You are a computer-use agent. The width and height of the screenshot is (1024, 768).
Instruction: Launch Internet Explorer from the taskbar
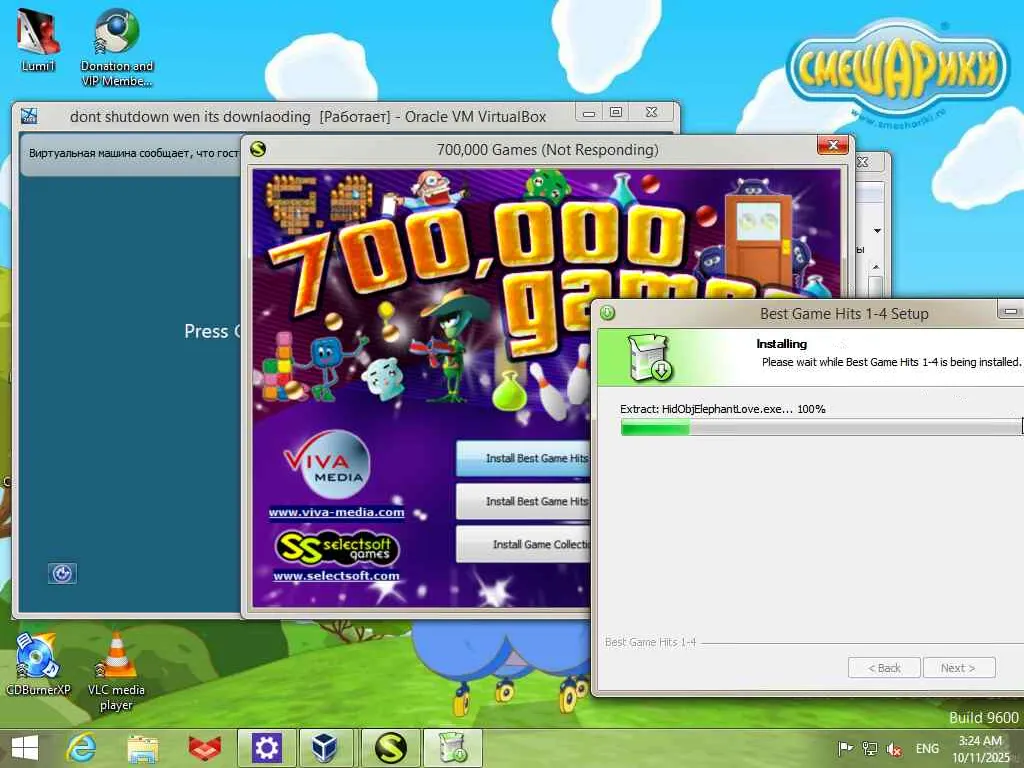(82, 748)
